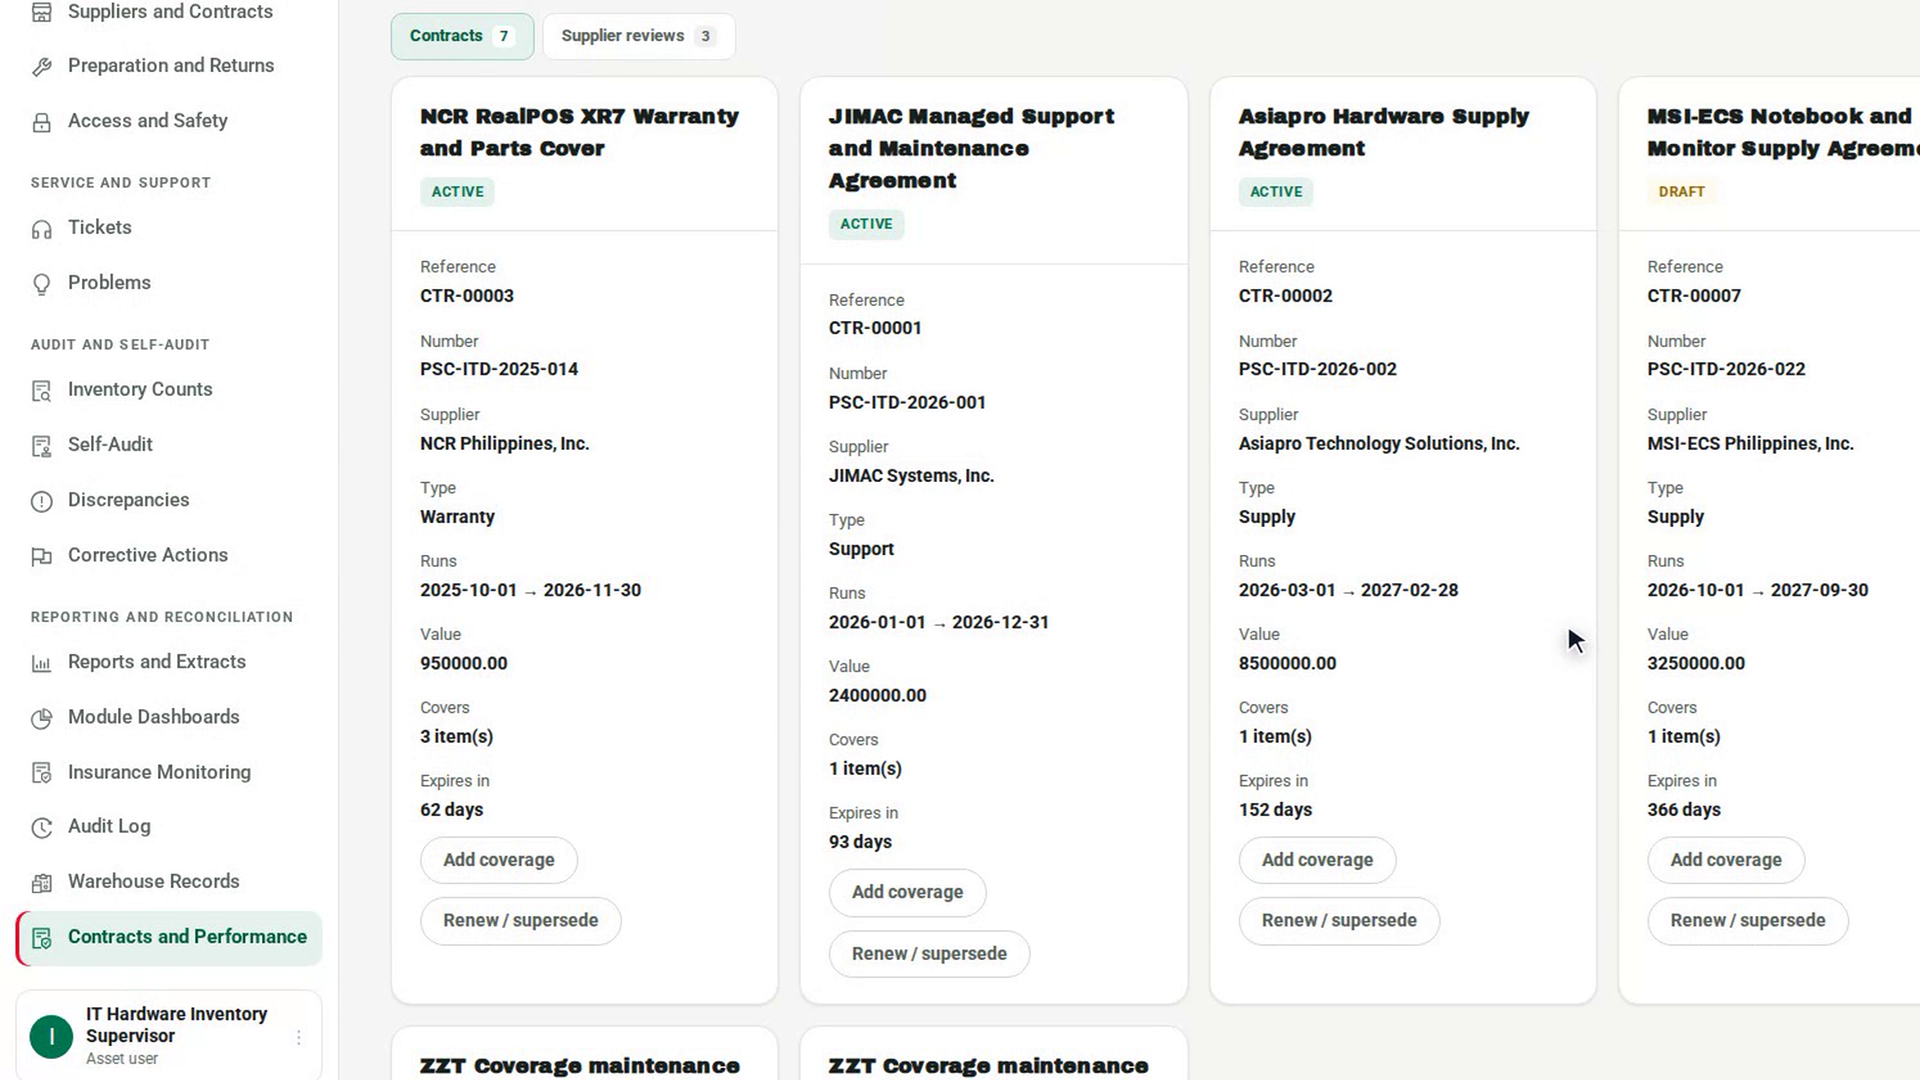Select reference CTR-00002

[1286, 296]
